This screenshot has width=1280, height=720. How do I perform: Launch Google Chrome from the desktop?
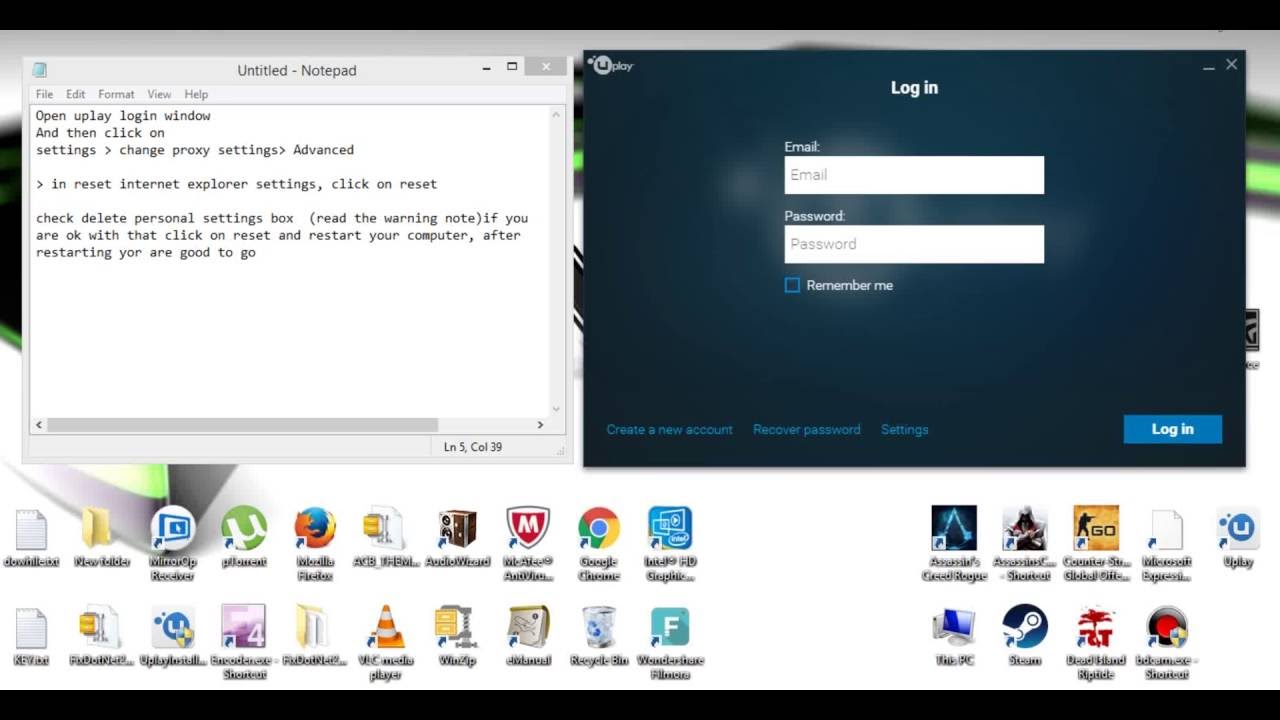(599, 544)
